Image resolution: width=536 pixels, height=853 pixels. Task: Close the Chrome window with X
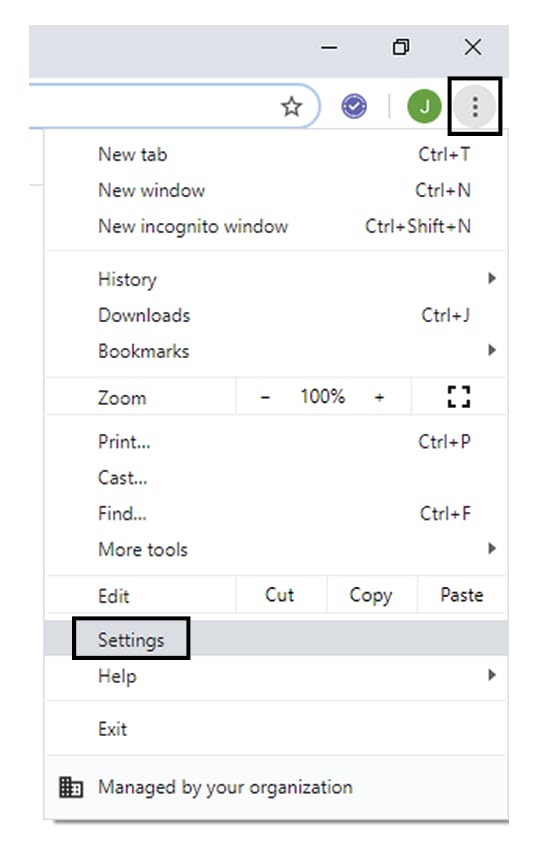click(473, 47)
